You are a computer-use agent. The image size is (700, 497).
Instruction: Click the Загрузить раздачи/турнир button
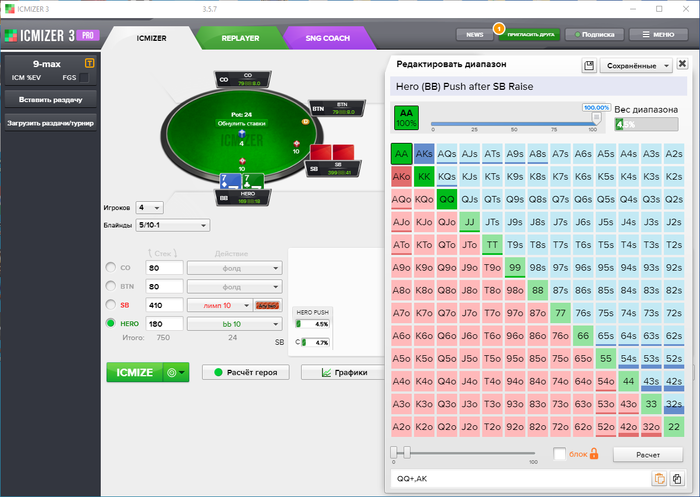[x=50, y=123]
